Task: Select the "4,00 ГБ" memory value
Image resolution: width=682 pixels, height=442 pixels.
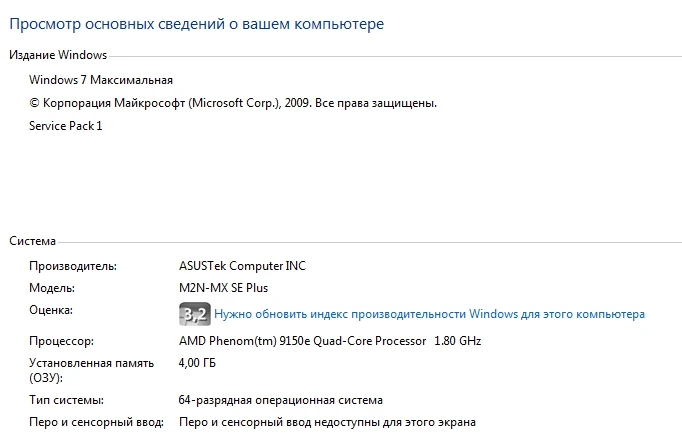Action: (x=198, y=364)
